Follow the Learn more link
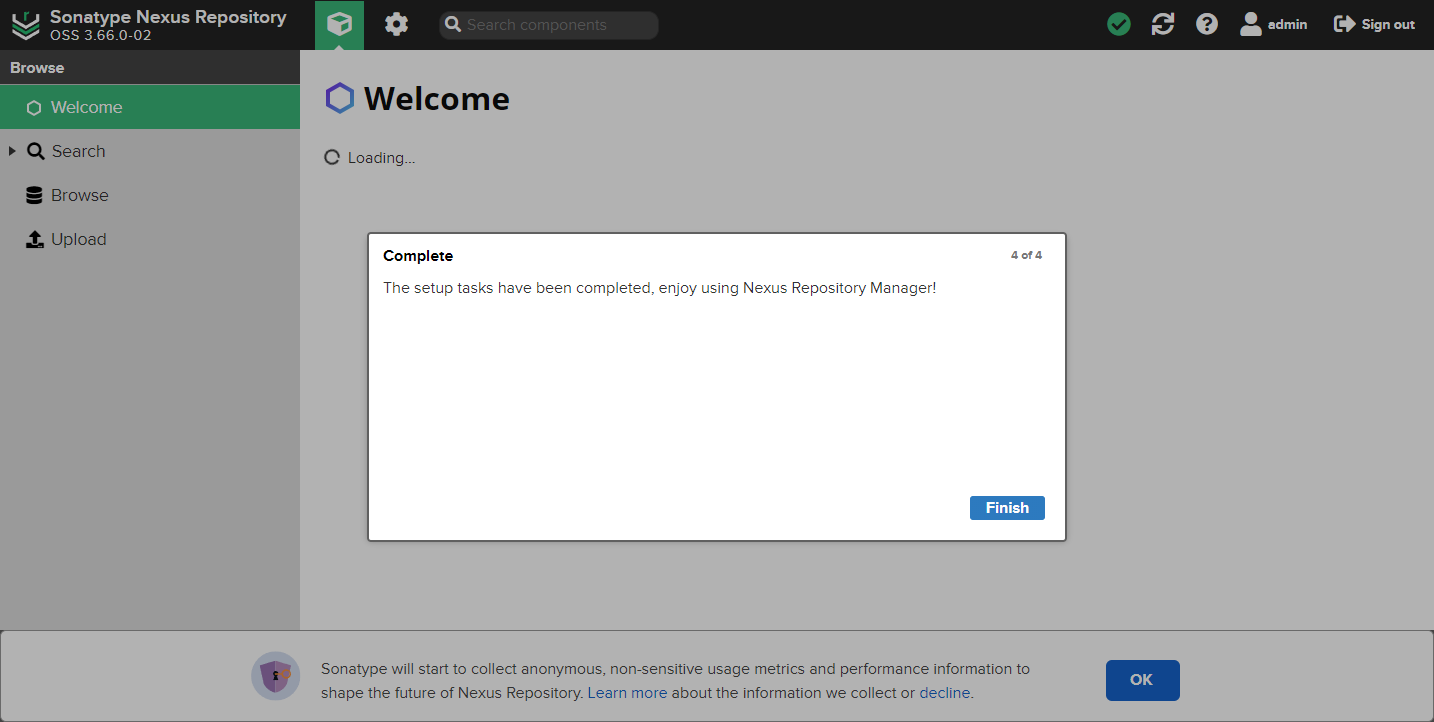 click(x=627, y=692)
